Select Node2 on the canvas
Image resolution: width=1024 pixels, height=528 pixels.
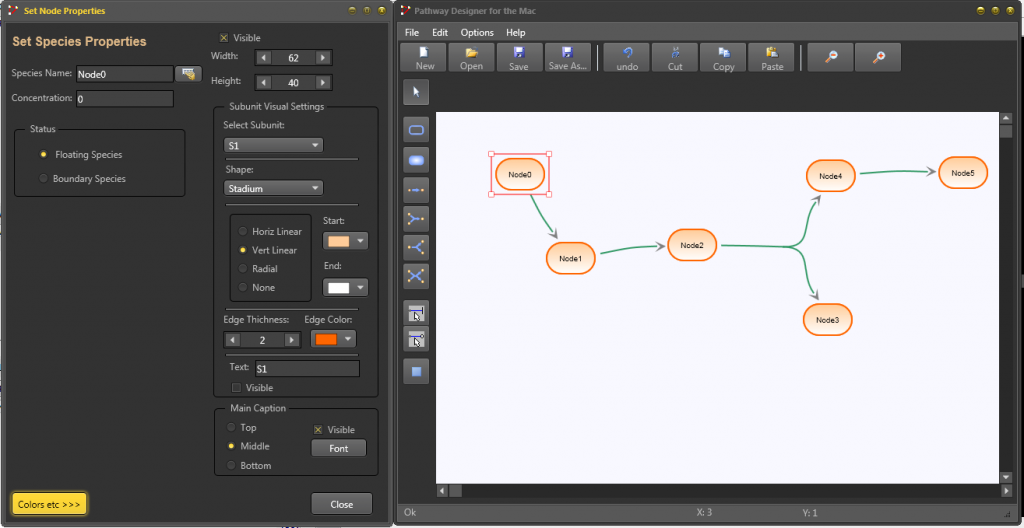(x=692, y=245)
